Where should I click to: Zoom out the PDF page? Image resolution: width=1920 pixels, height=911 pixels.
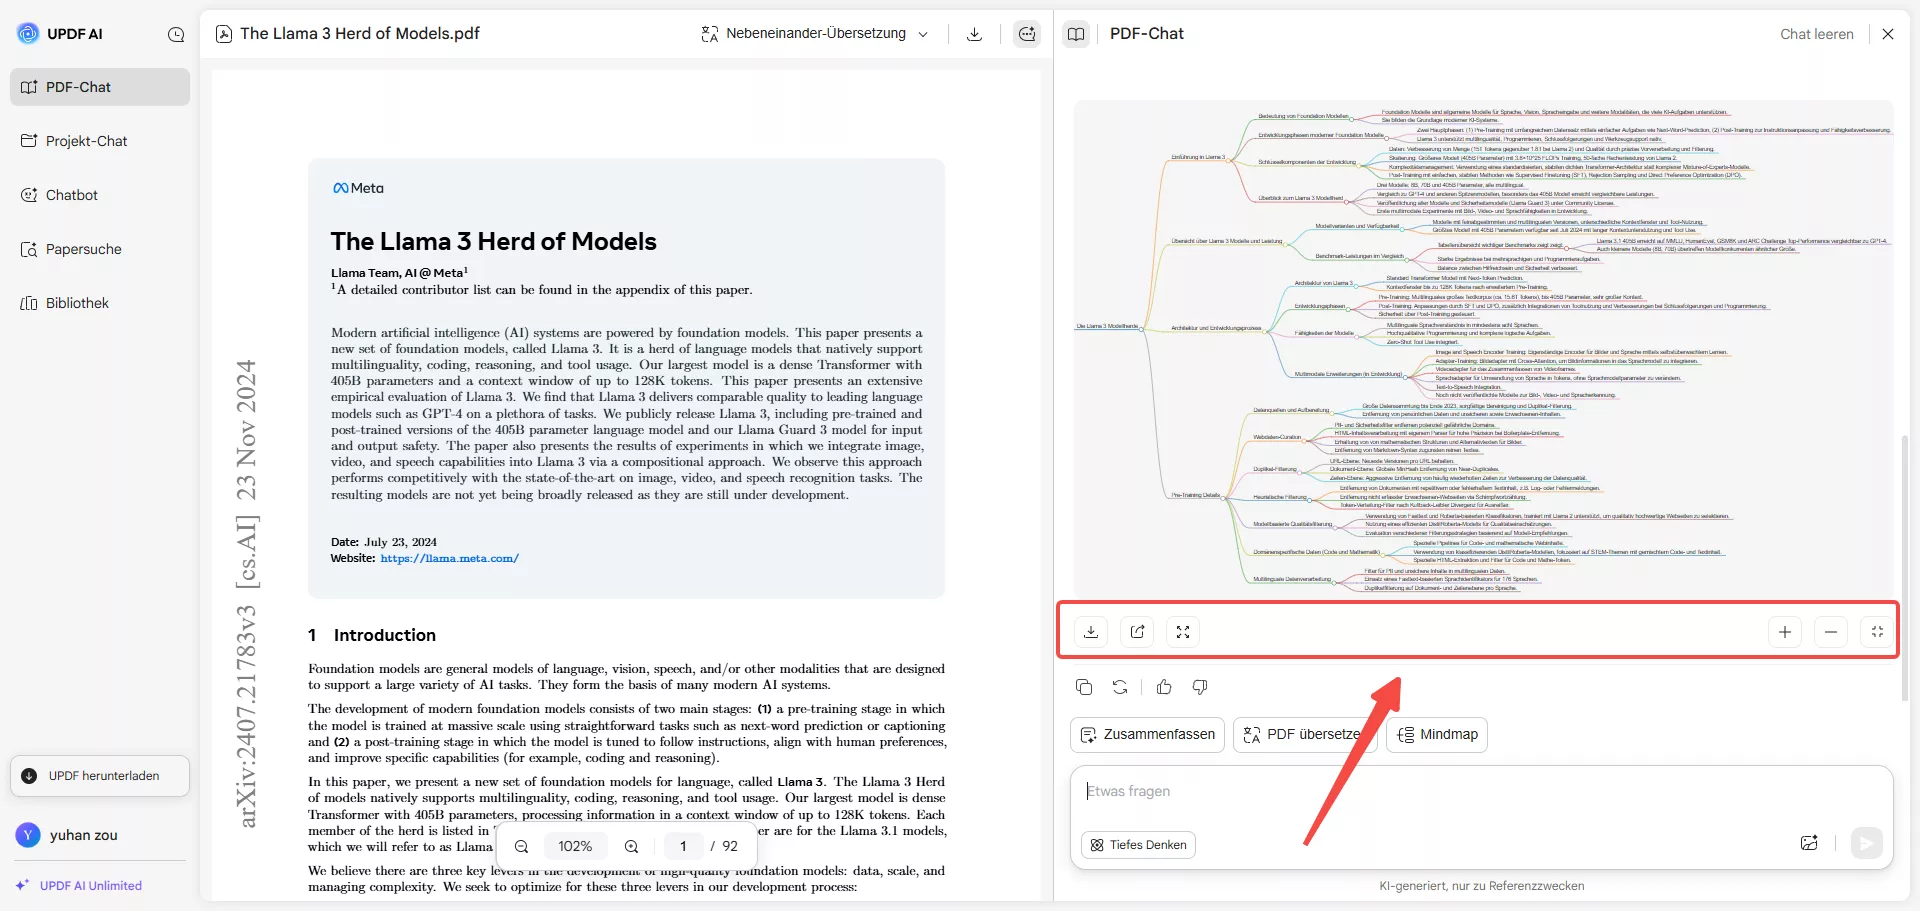pyautogui.click(x=521, y=846)
